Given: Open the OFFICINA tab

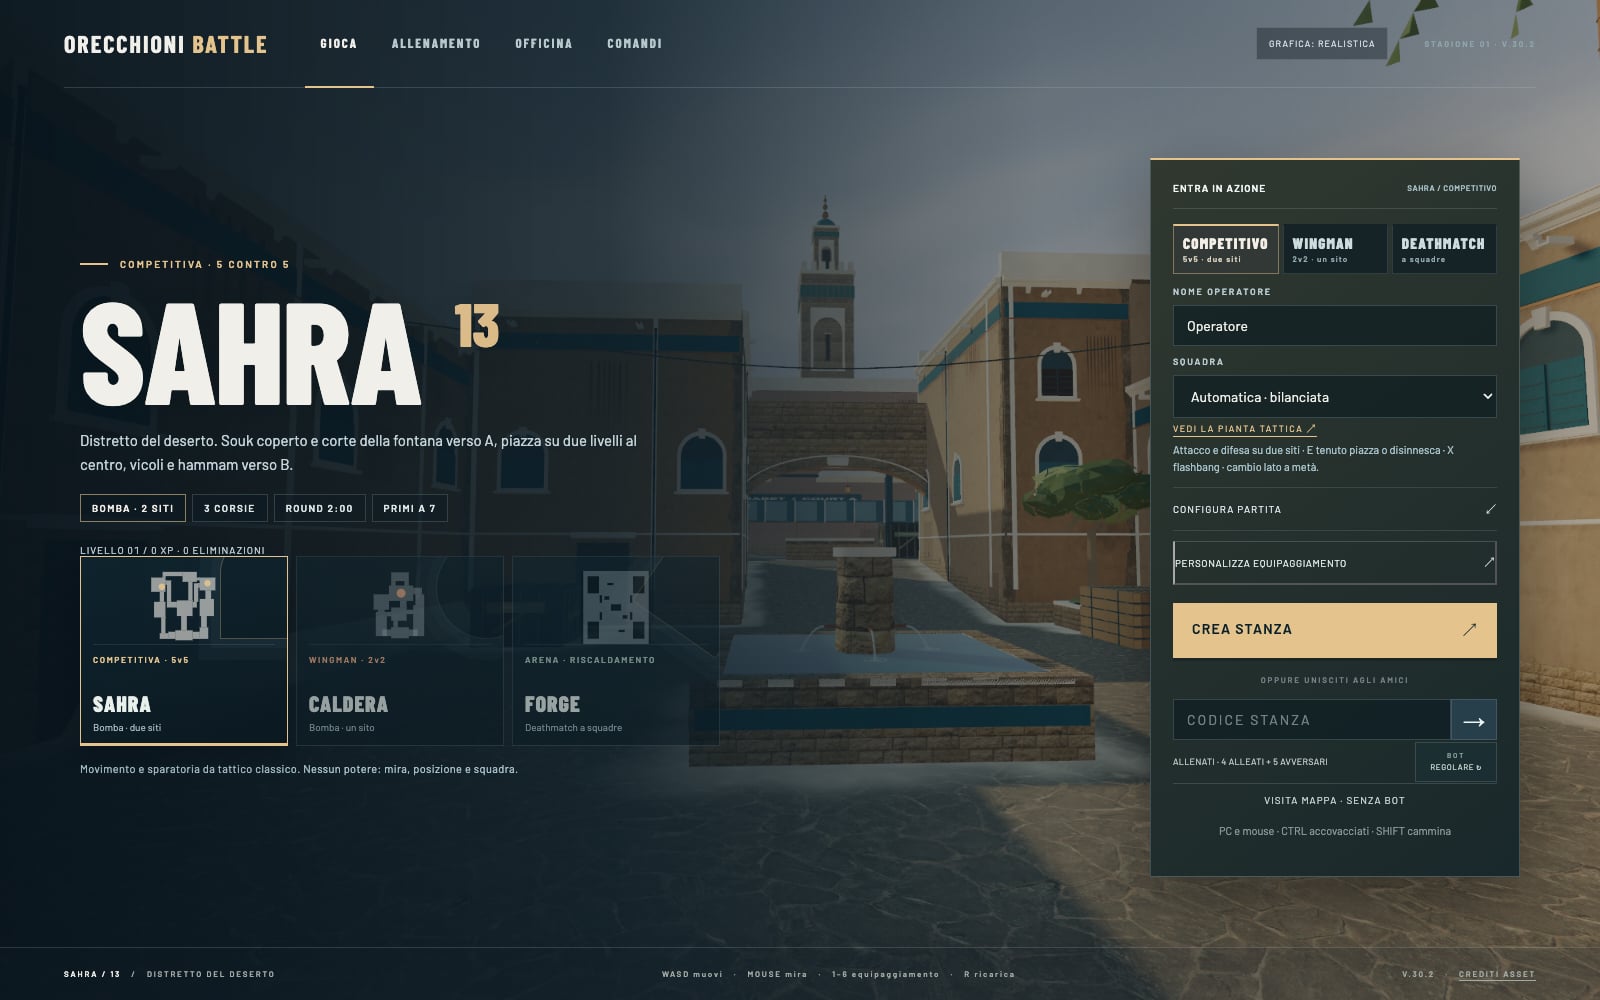Looking at the screenshot, I should pos(544,44).
